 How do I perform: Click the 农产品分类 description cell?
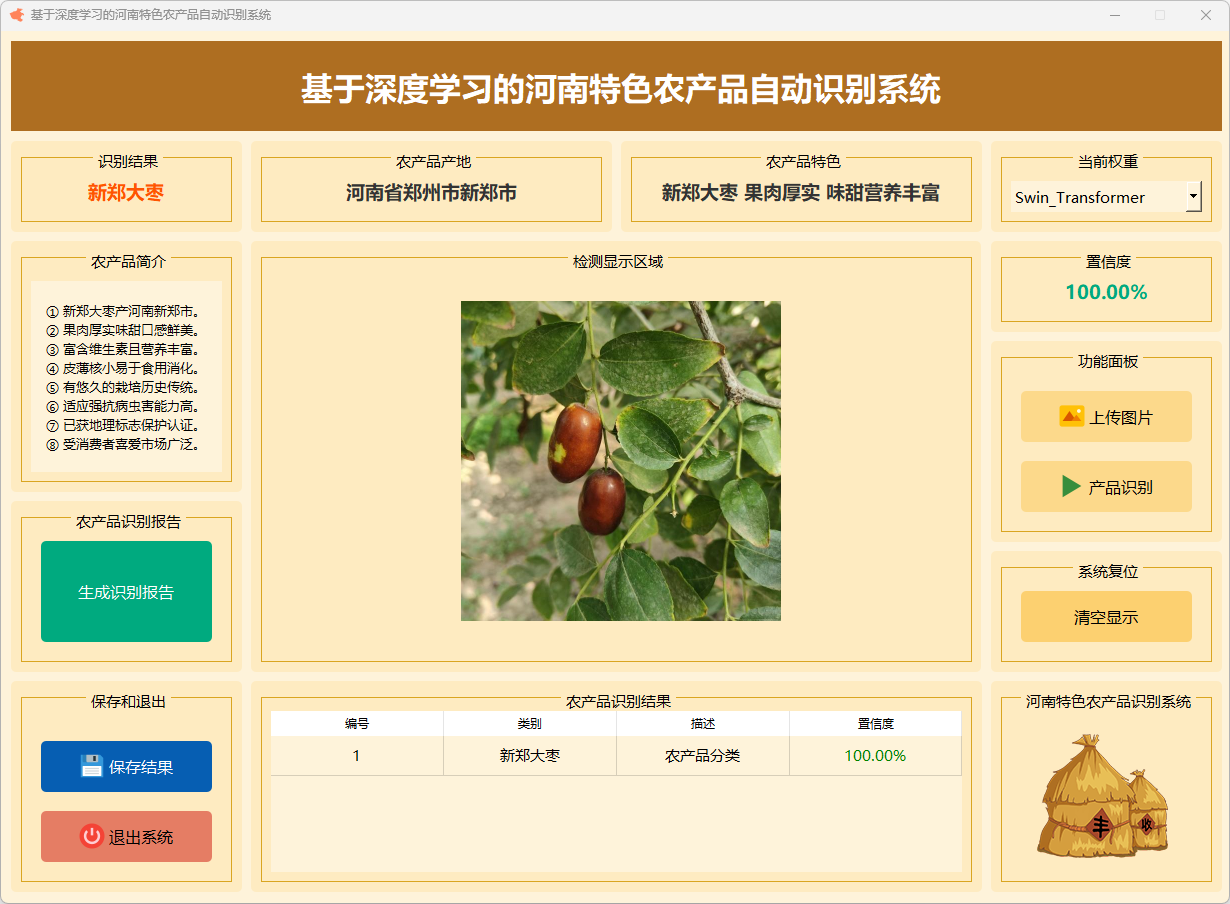(703, 756)
